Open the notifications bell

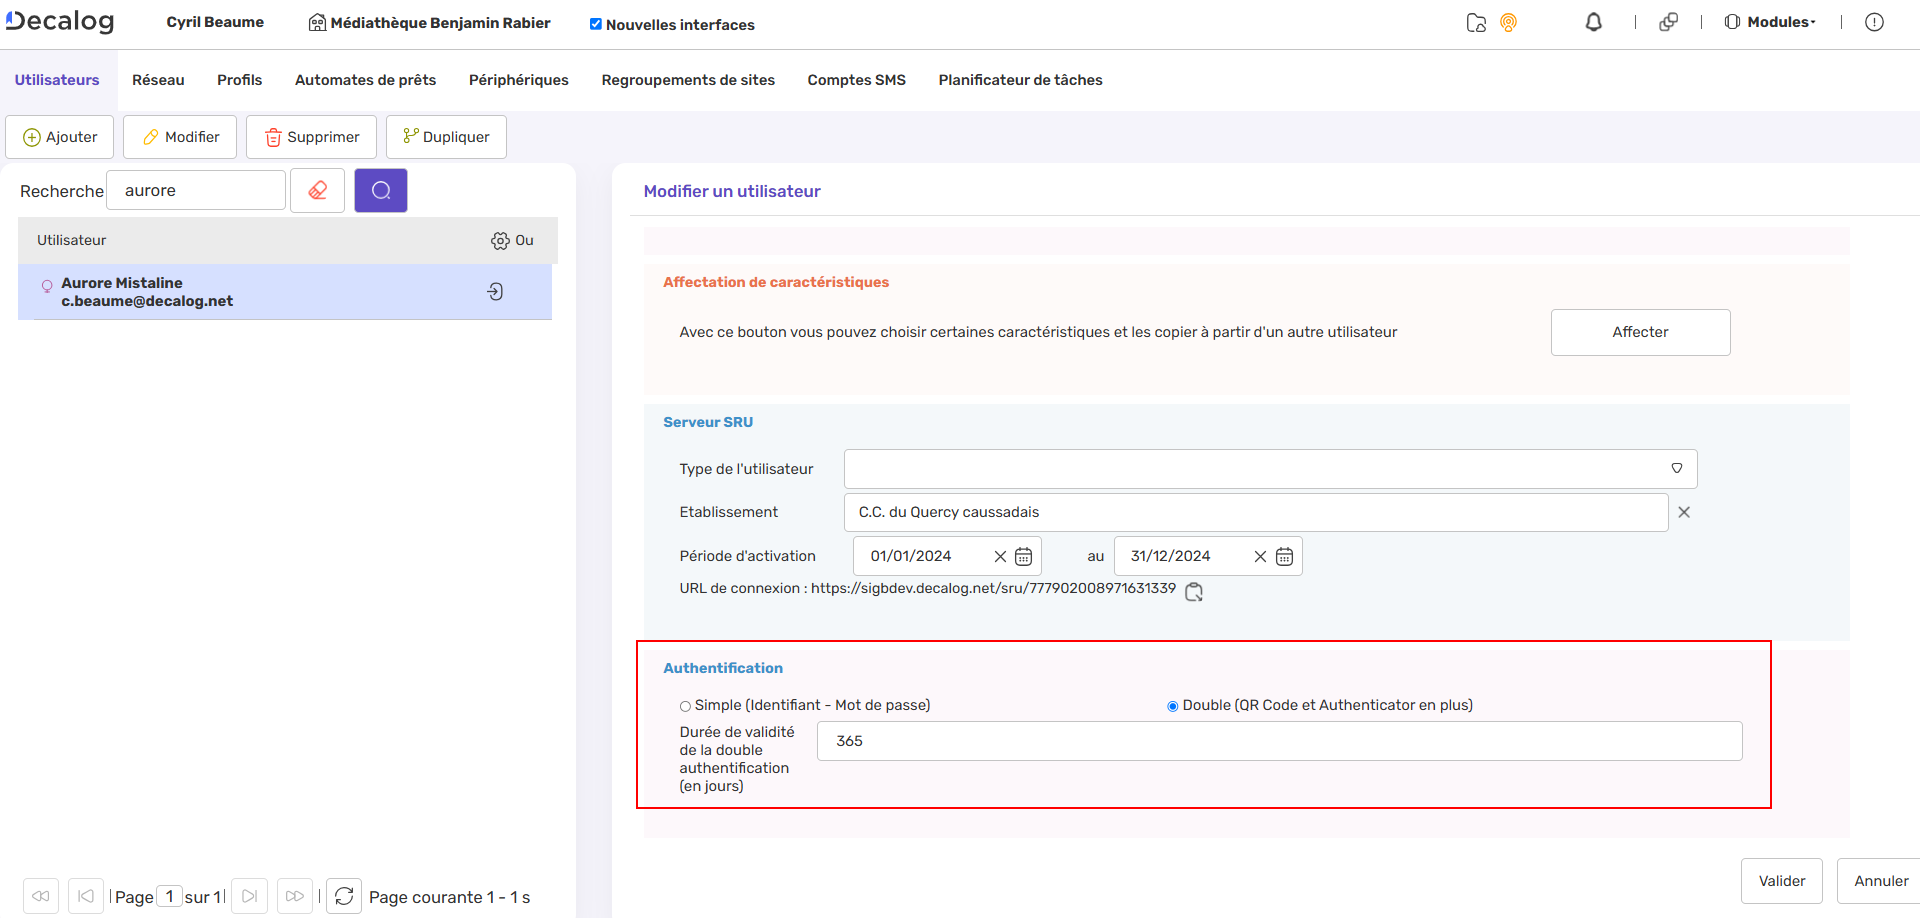coord(1594,22)
